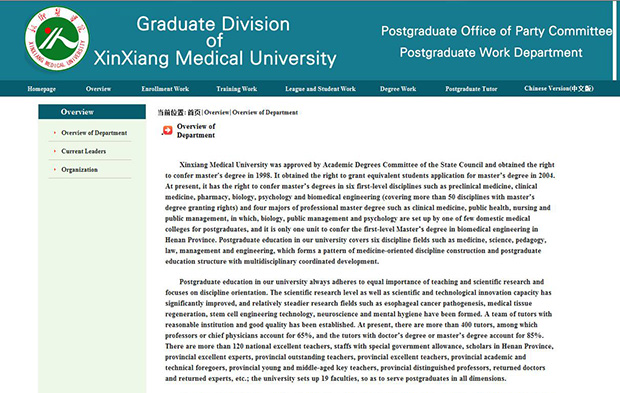Open the Postgraduate Tutor menu item
The width and height of the screenshot is (620, 393).
pyautogui.click(x=471, y=89)
